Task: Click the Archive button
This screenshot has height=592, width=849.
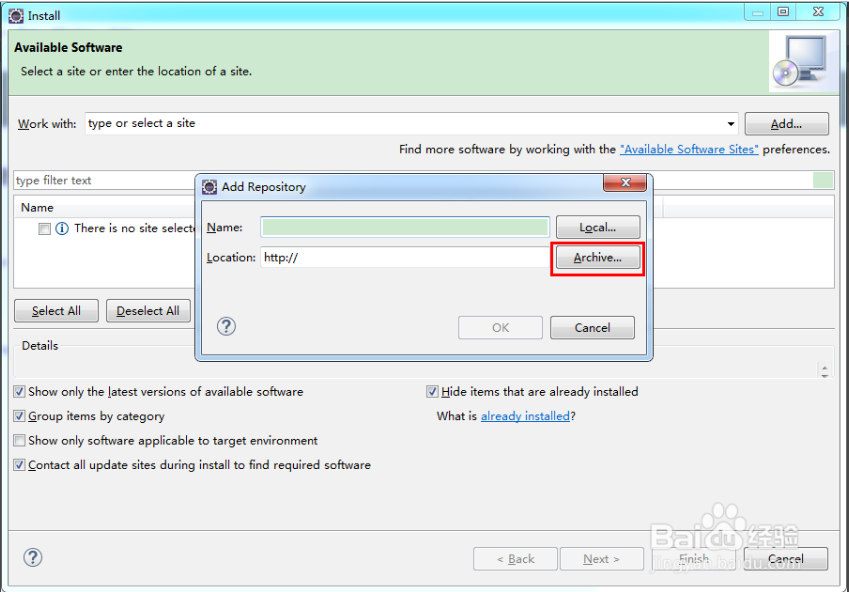Action: click(597, 258)
